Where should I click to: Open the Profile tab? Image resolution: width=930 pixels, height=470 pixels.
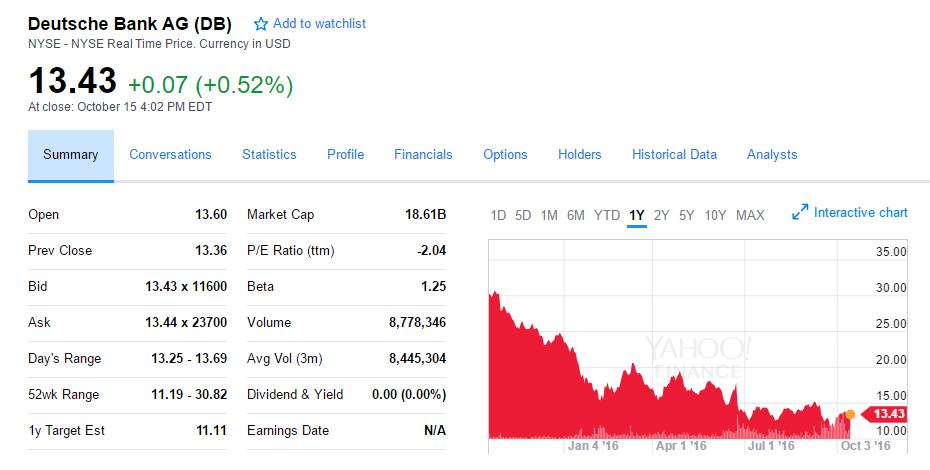[x=345, y=155]
